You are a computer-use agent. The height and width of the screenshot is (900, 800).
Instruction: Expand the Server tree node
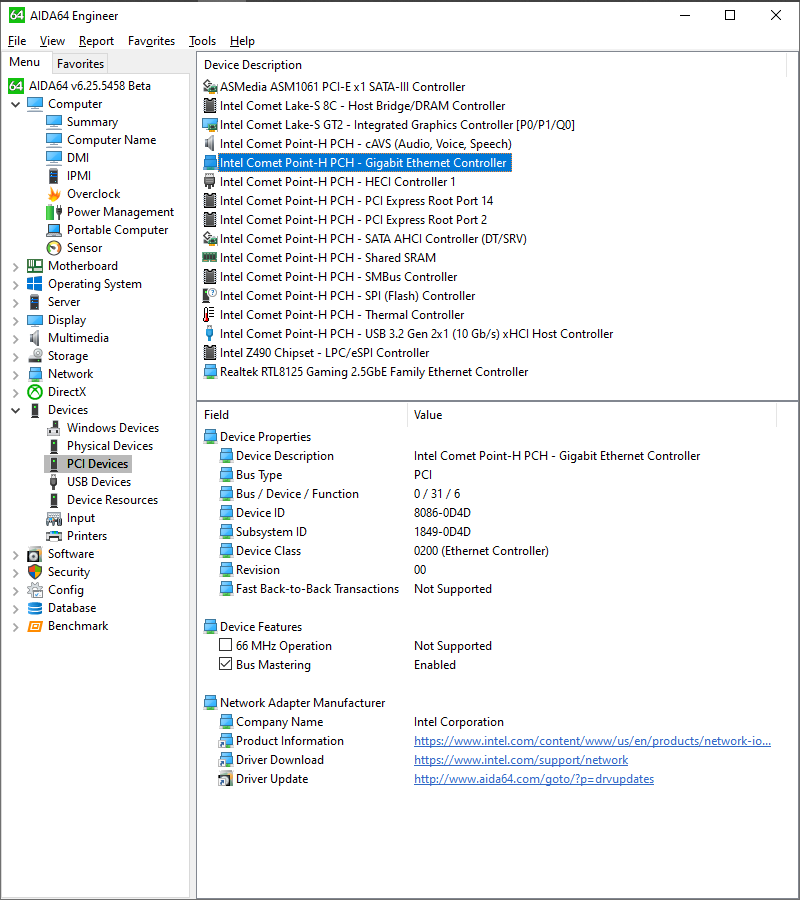[x=15, y=302]
